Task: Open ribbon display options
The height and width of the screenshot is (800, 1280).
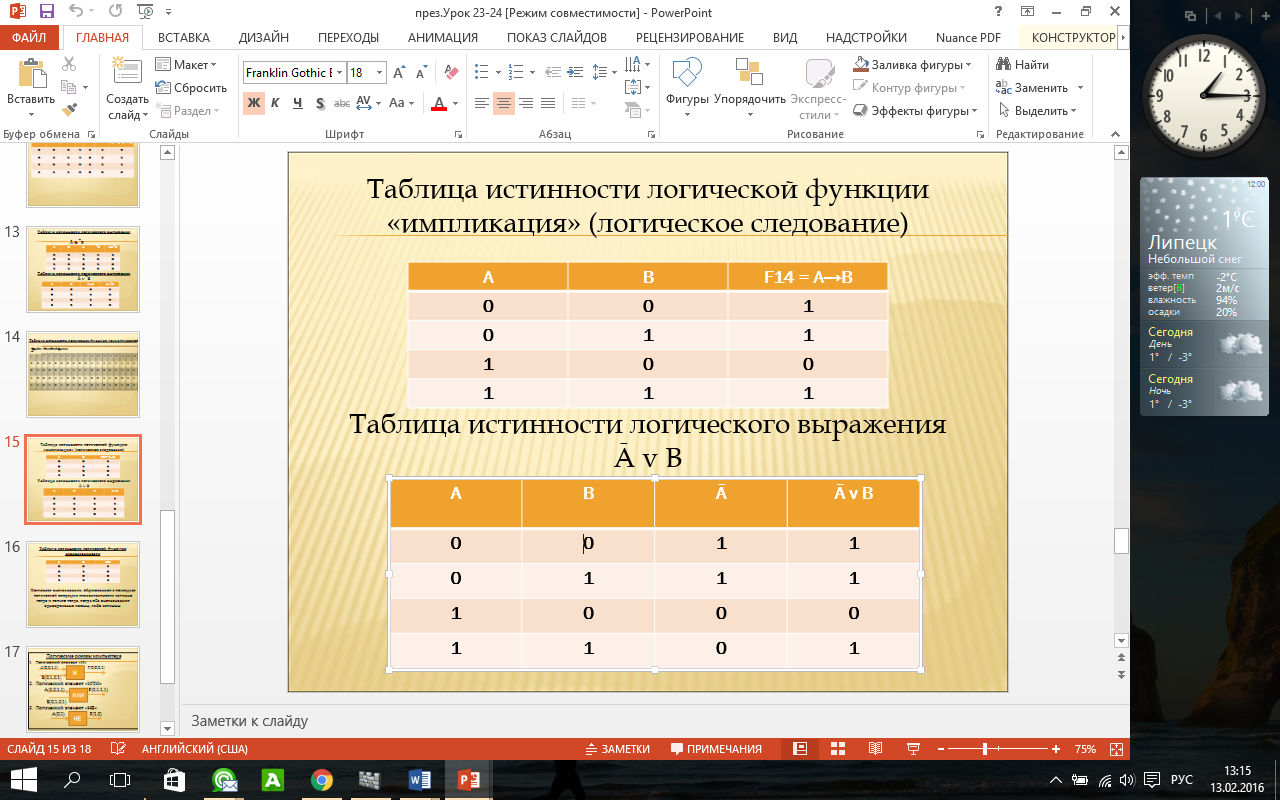Action: pyautogui.click(x=1027, y=12)
